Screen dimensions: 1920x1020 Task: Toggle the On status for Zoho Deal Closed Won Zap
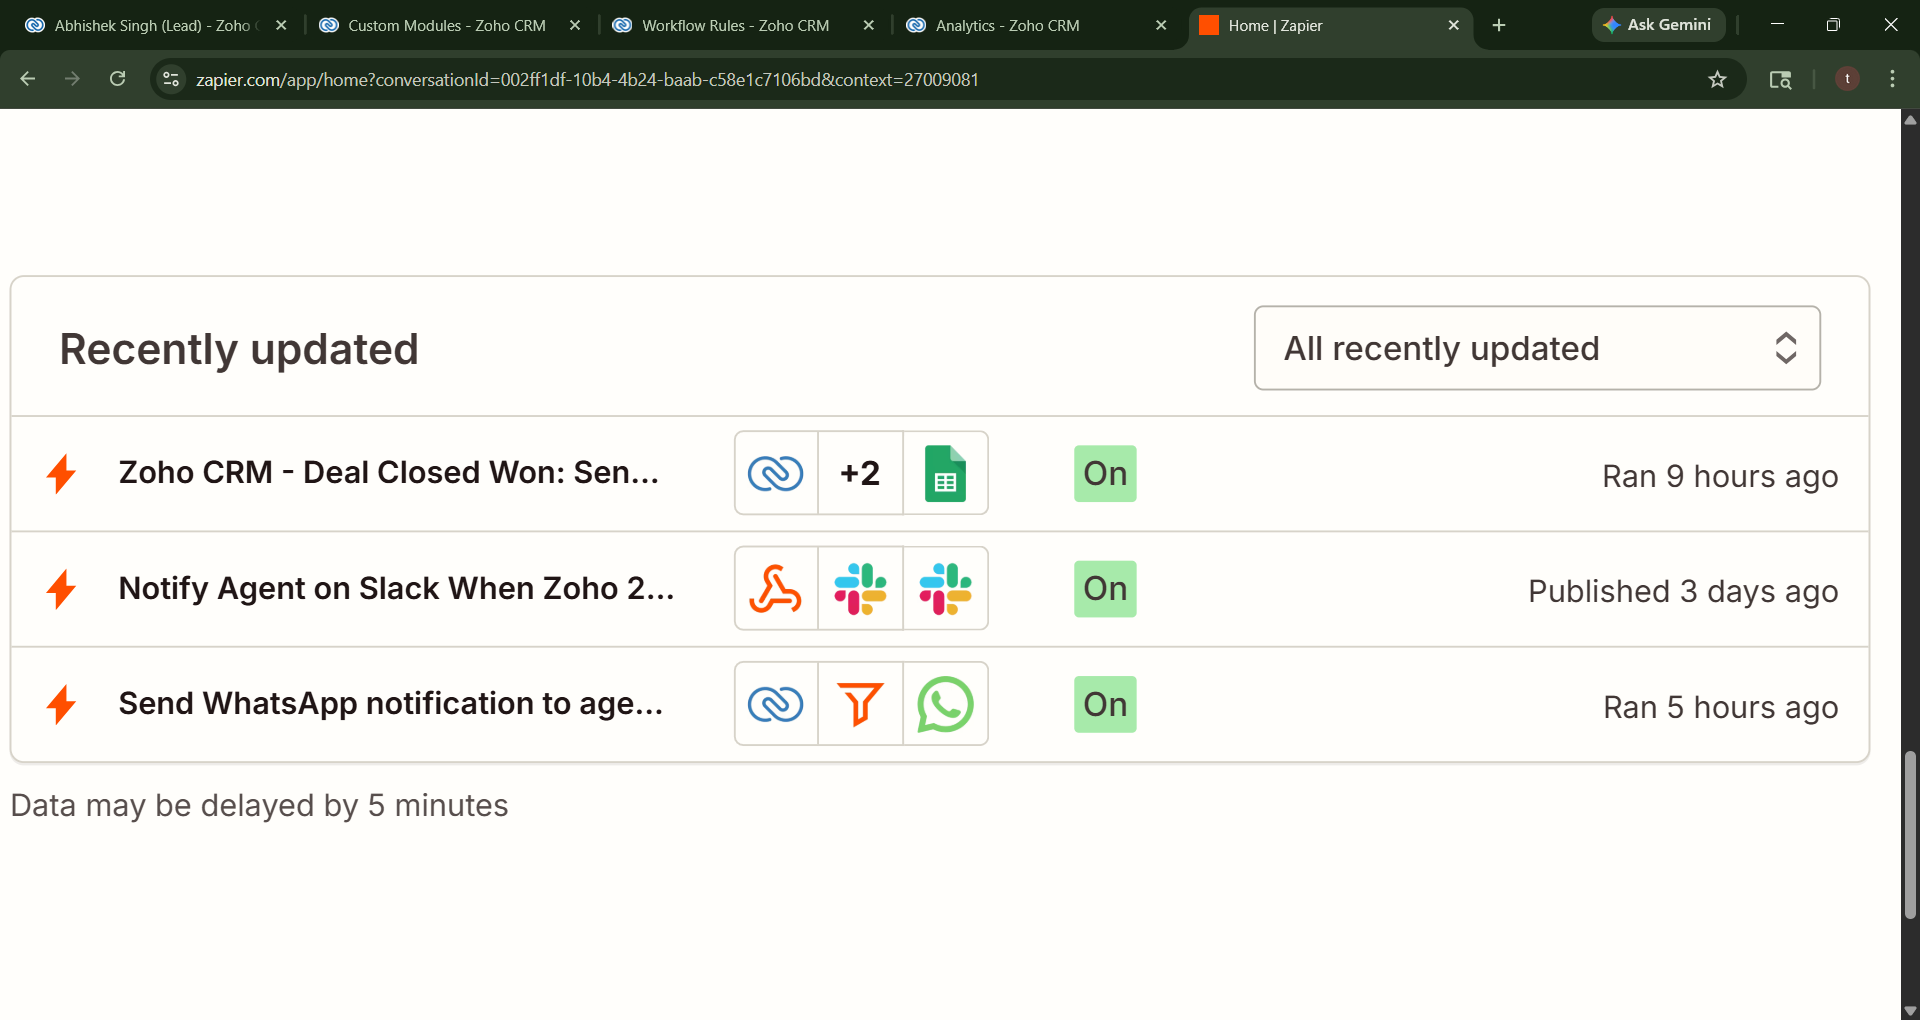click(1105, 474)
